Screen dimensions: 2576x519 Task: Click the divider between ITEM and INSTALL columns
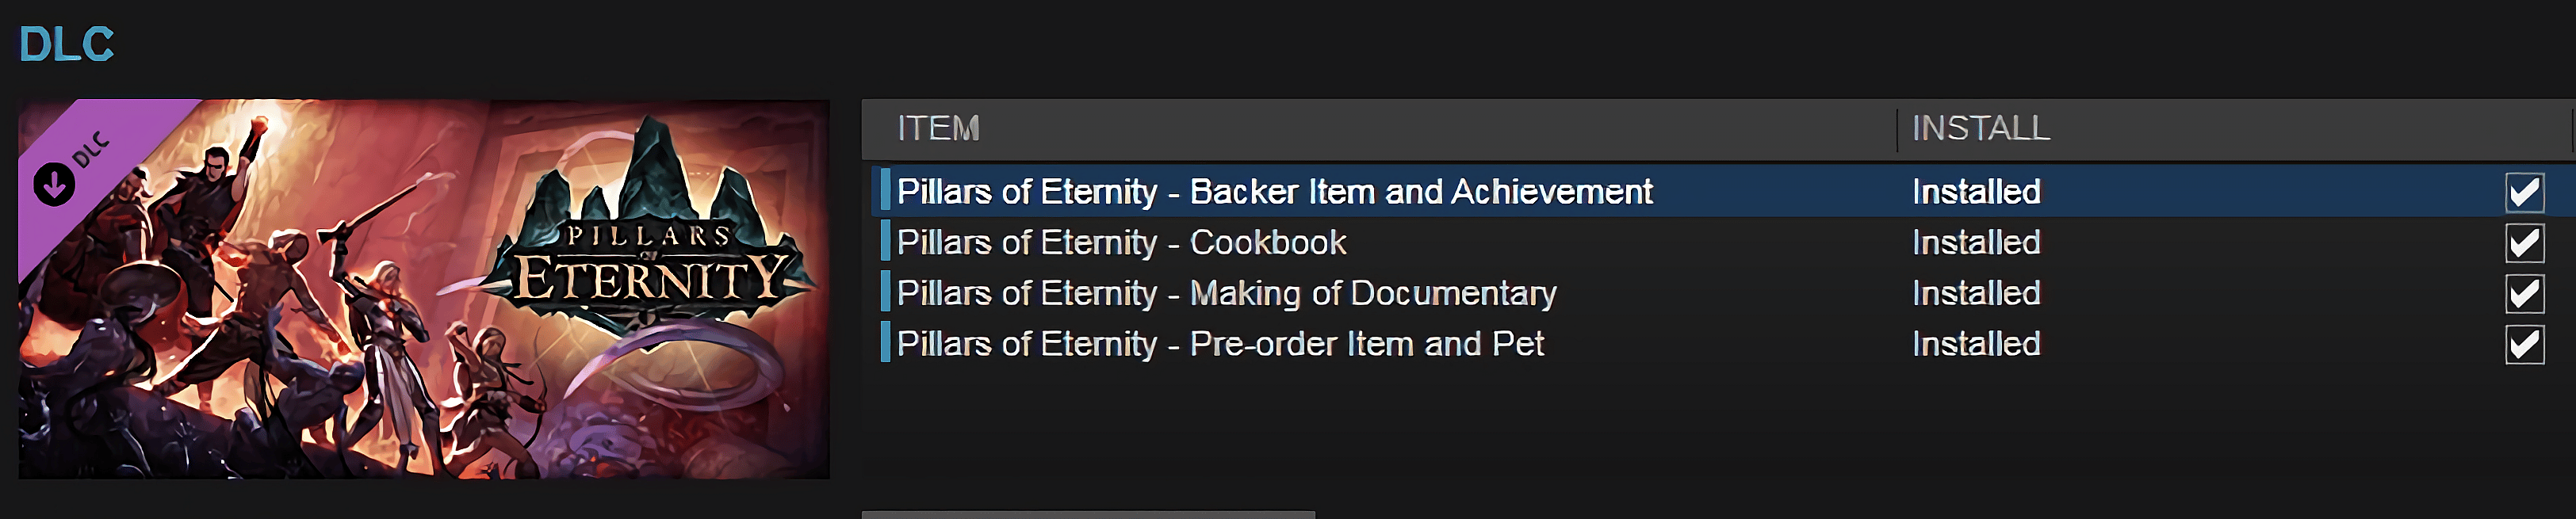pyautogui.click(x=1896, y=130)
